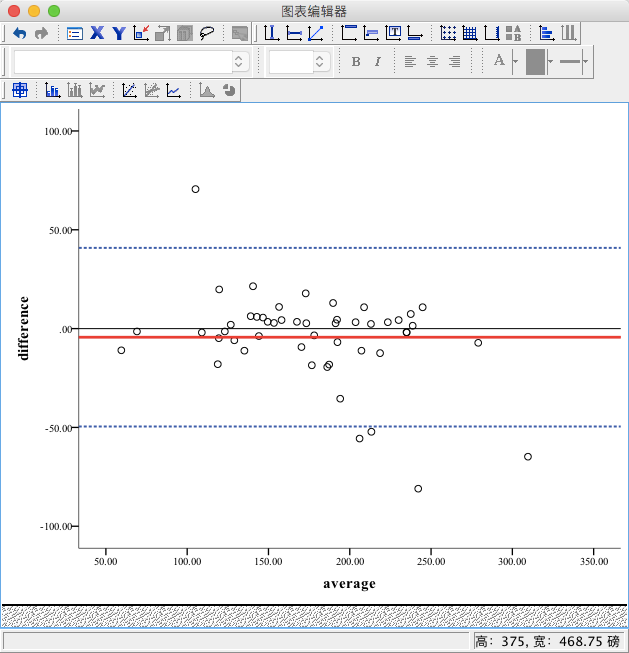The height and width of the screenshot is (653, 629).
Task: Click the "-100.00" Y-axis tick label
Action: click(56, 527)
